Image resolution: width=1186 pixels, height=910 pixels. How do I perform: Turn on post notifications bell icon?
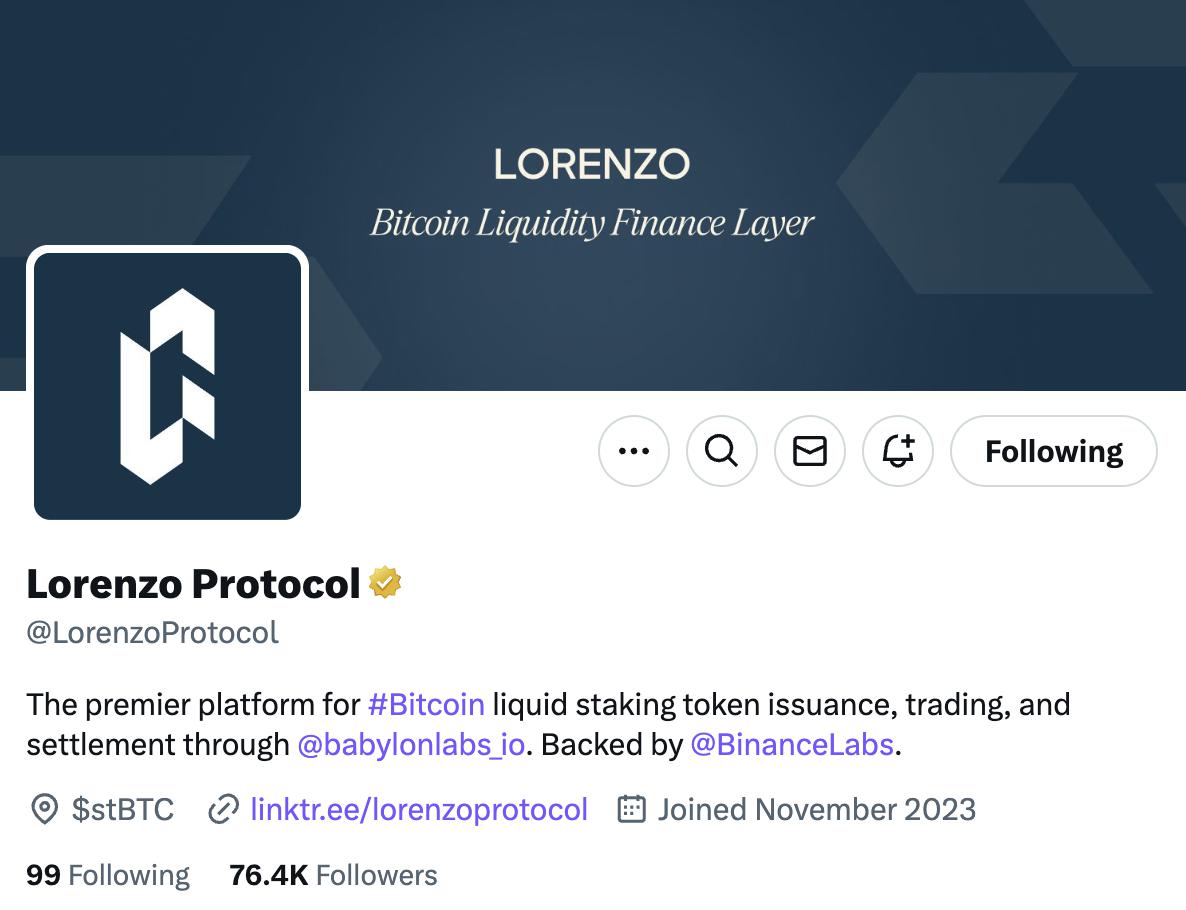[x=898, y=451]
